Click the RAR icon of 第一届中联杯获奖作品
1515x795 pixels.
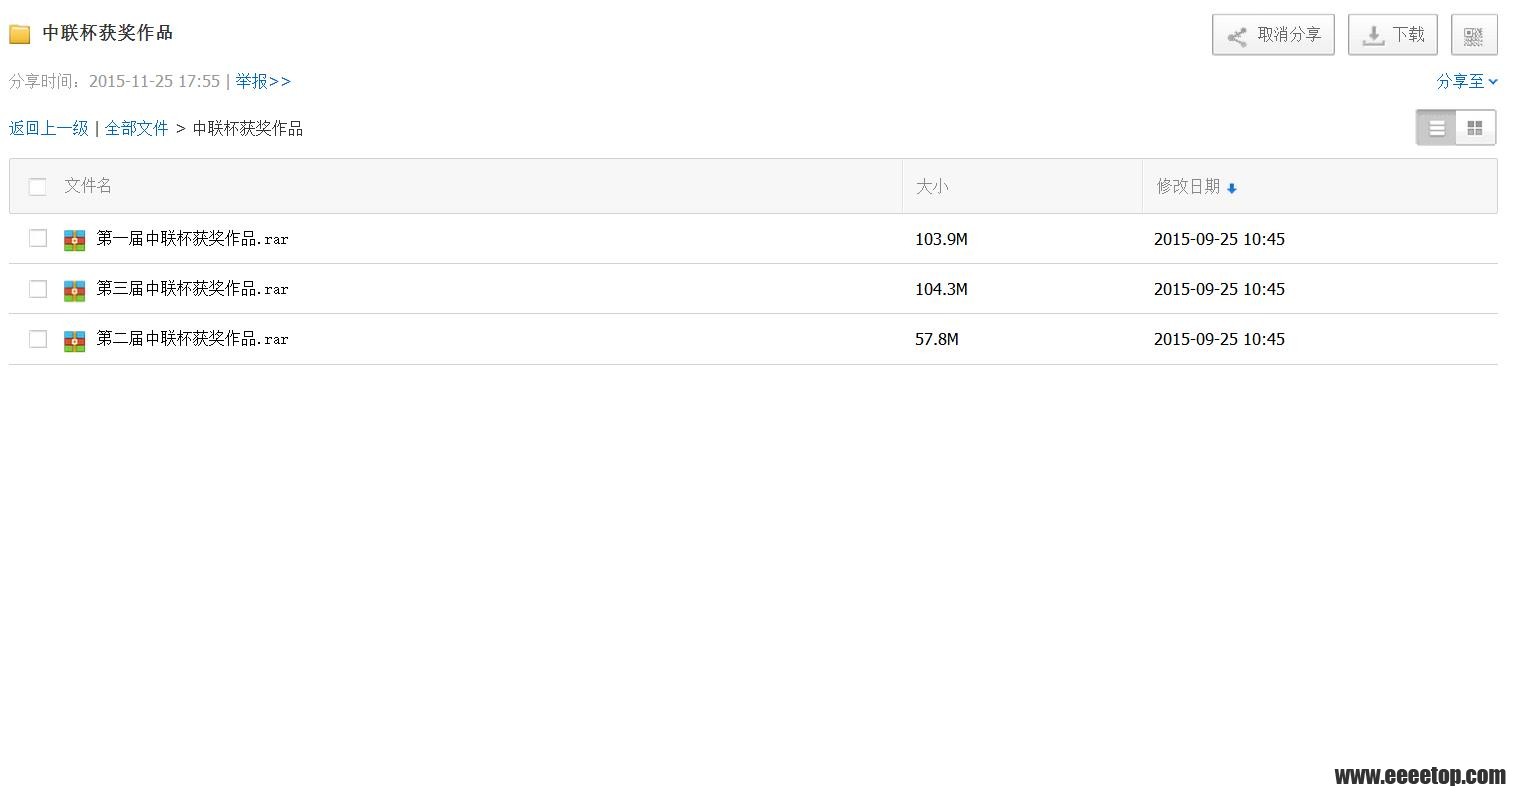[x=74, y=240]
